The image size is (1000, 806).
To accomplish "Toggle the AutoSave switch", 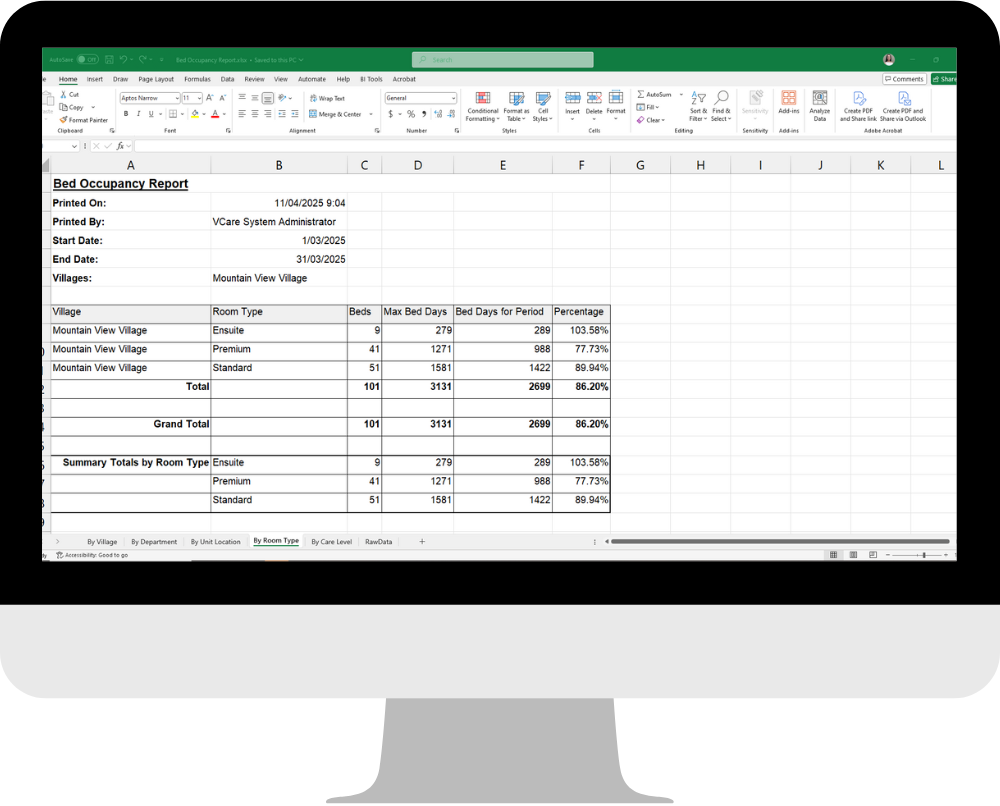I will (x=88, y=59).
